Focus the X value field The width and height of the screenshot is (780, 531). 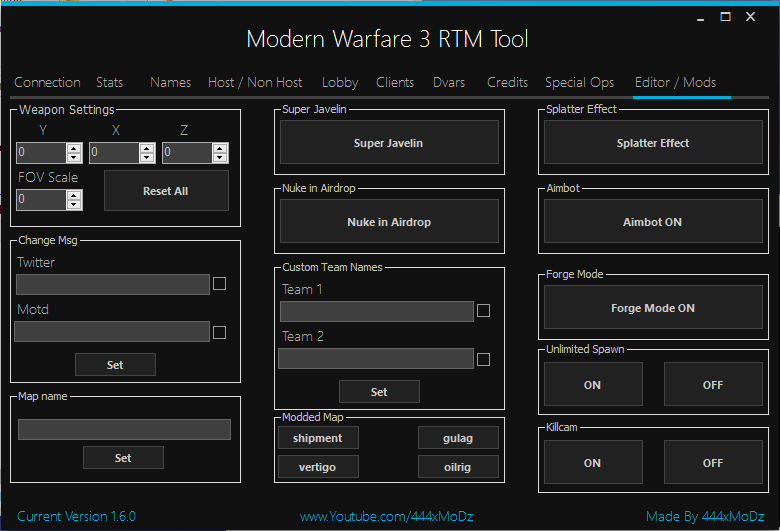[114, 153]
